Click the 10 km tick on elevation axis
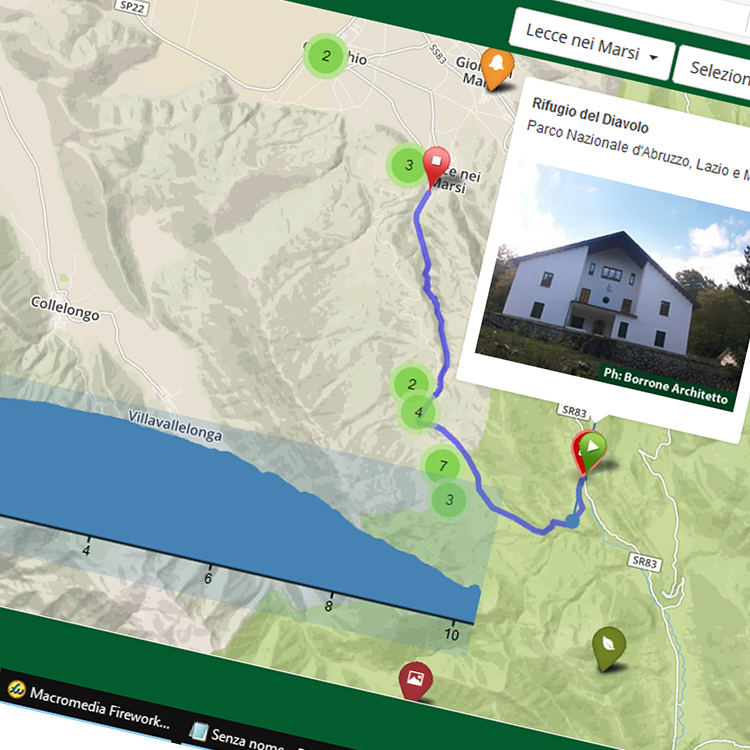The height and width of the screenshot is (750, 750). [x=452, y=634]
